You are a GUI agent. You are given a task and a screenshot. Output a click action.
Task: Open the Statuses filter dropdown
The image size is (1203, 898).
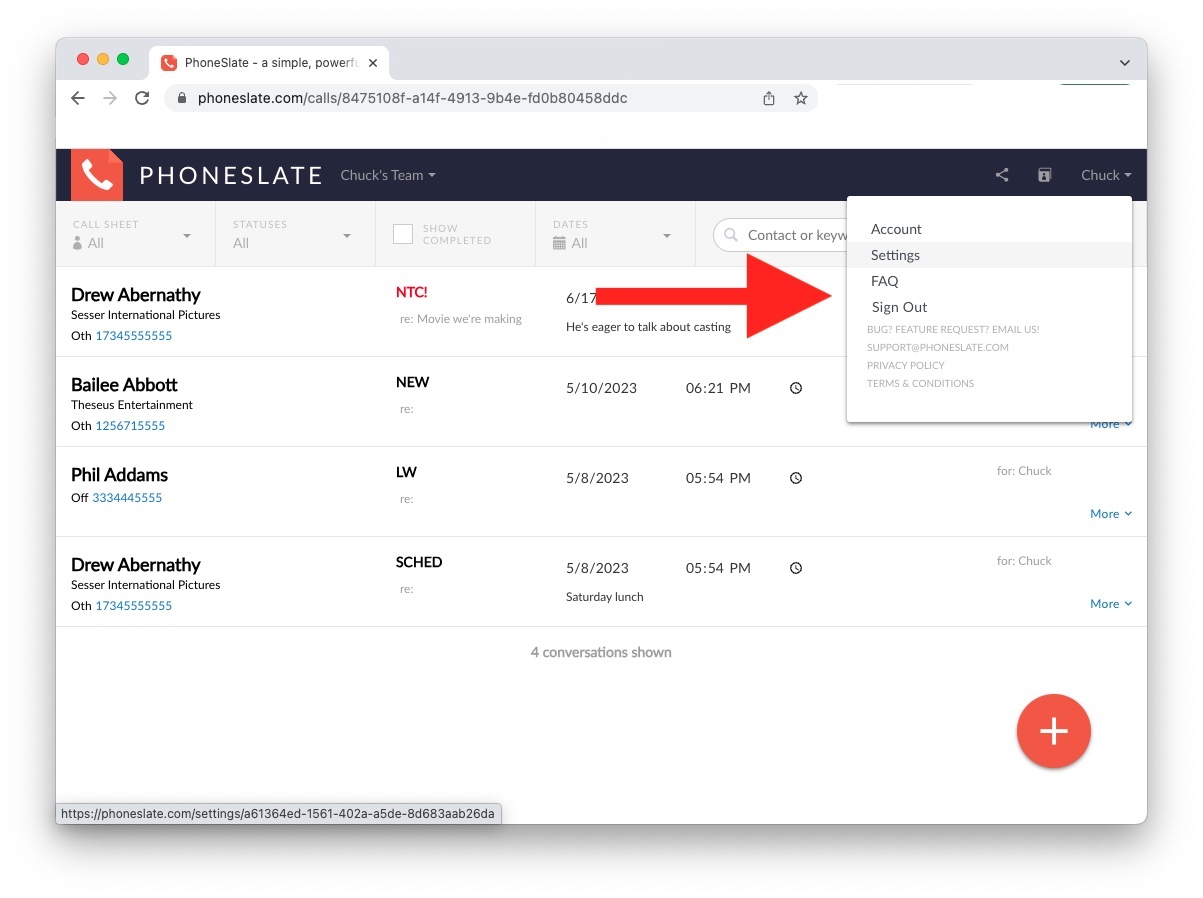(x=295, y=234)
